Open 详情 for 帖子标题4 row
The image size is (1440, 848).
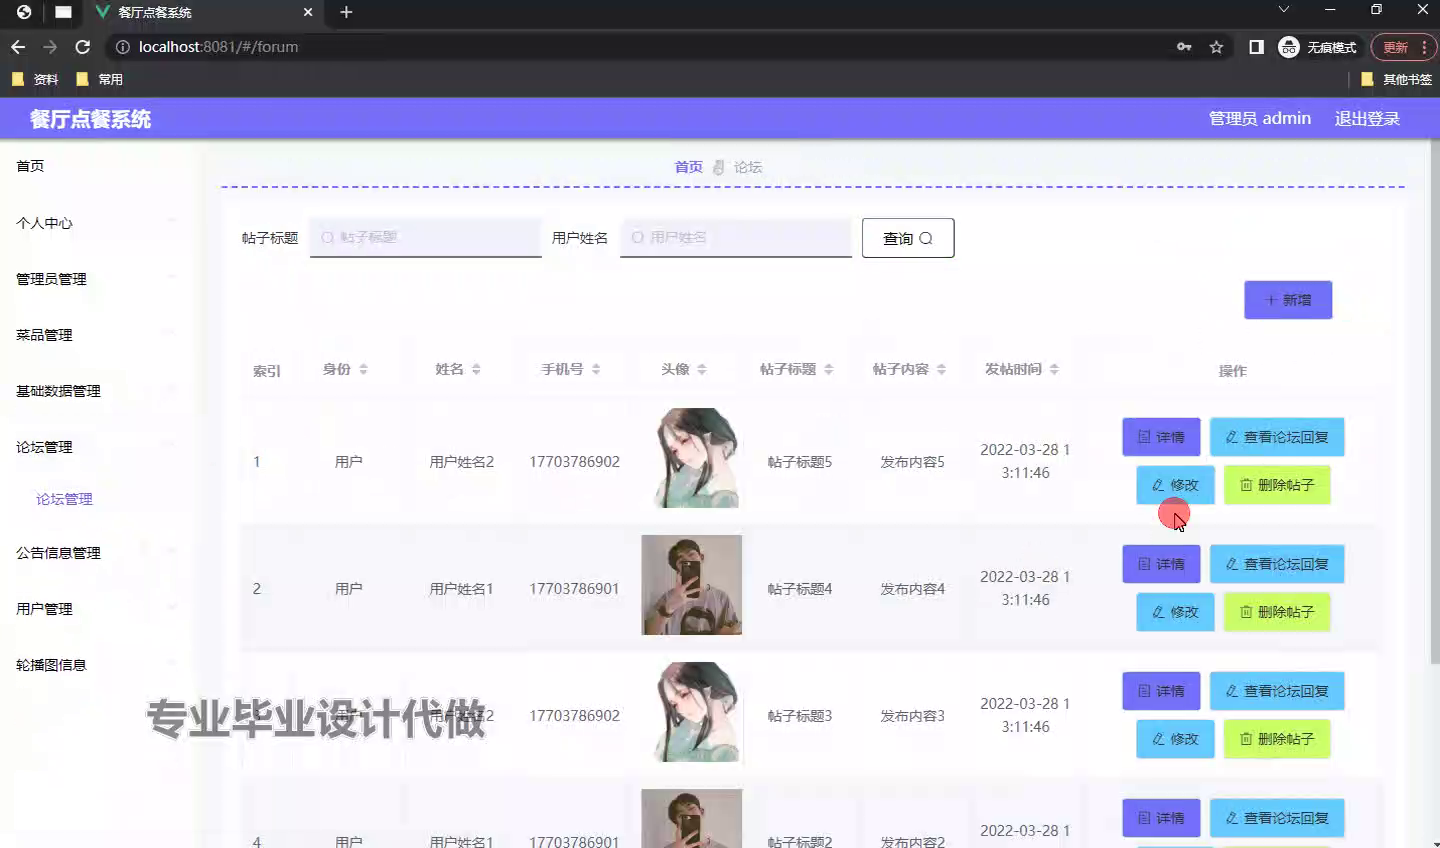pyautogui.click(x=1161, y=564)
